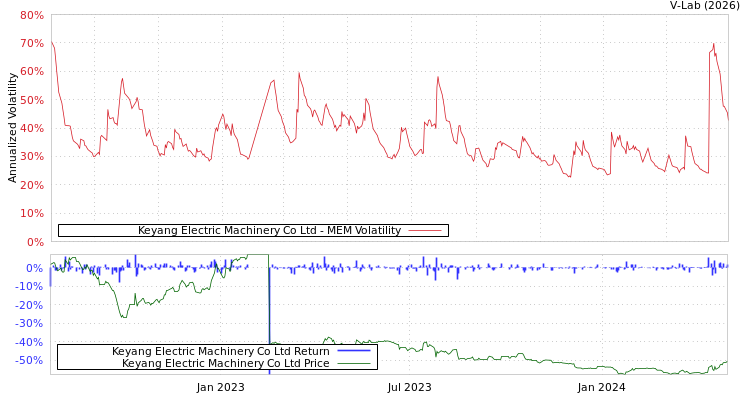The height and width of the screenshot is (400, 750).
Task: Click the blue Return legend line sample
Action: pyautogui.click(x=354, y=351)
